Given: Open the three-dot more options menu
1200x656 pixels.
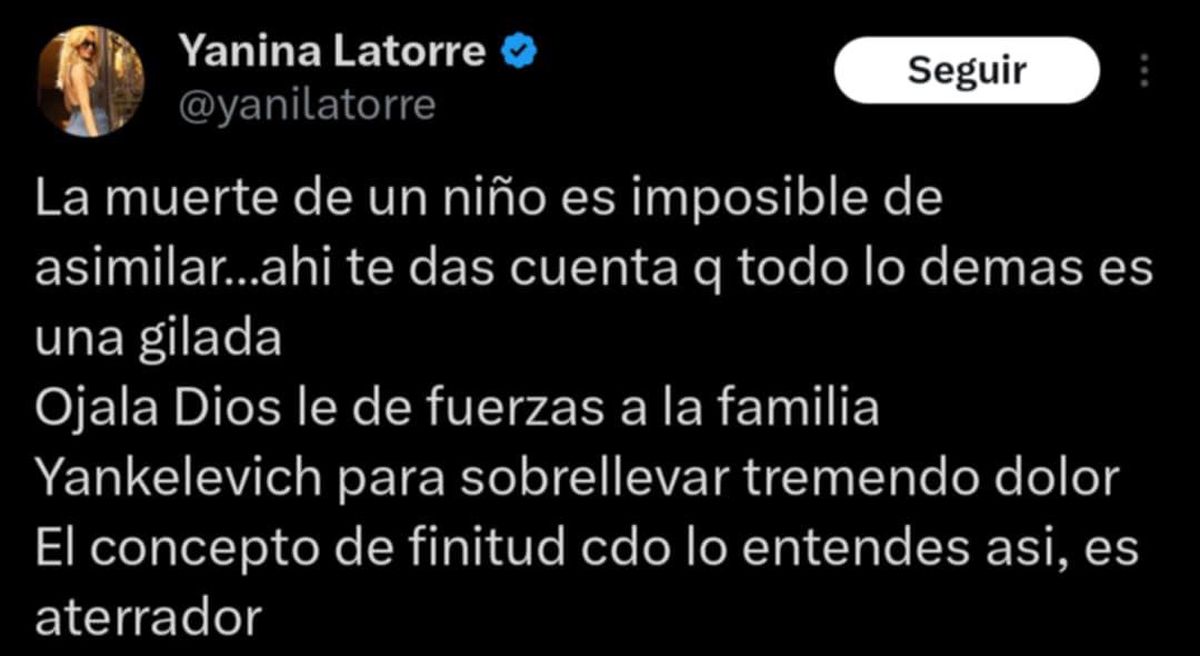Looking at the screenshot, I should tap(1145, 70).
